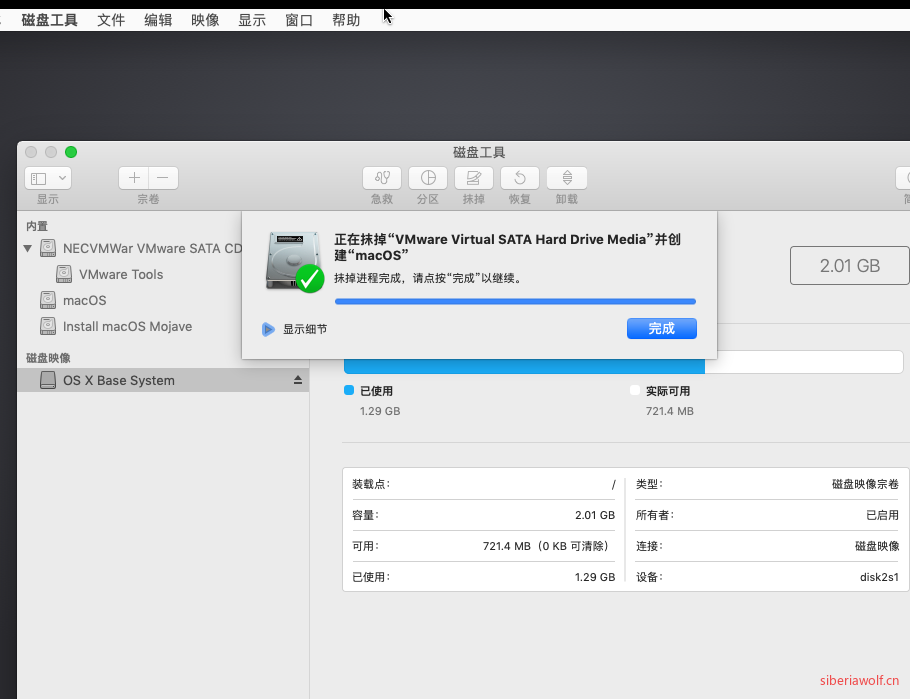The width and height of the screenshot is (910, 699).
Task: Click the VMware Tools label text
Action: (121, 274)
